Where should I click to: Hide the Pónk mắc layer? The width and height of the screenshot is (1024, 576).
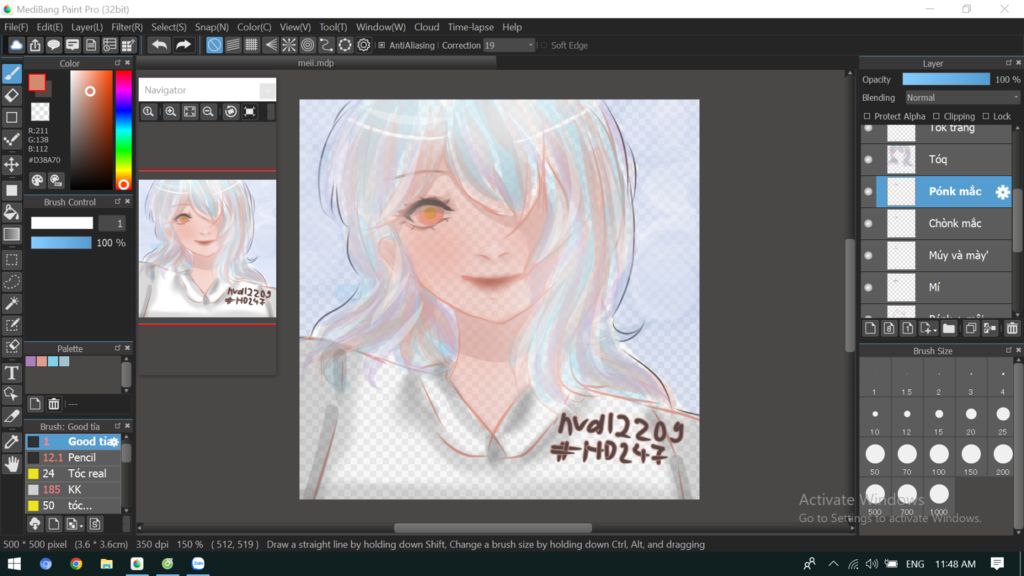[869, 191]
